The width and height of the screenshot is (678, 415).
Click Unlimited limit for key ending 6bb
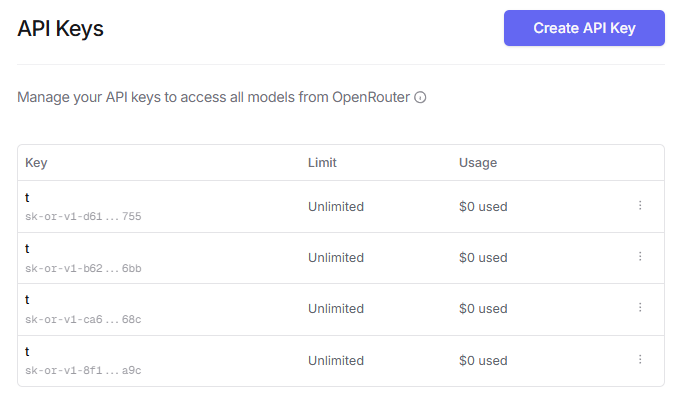pos(336,258)
